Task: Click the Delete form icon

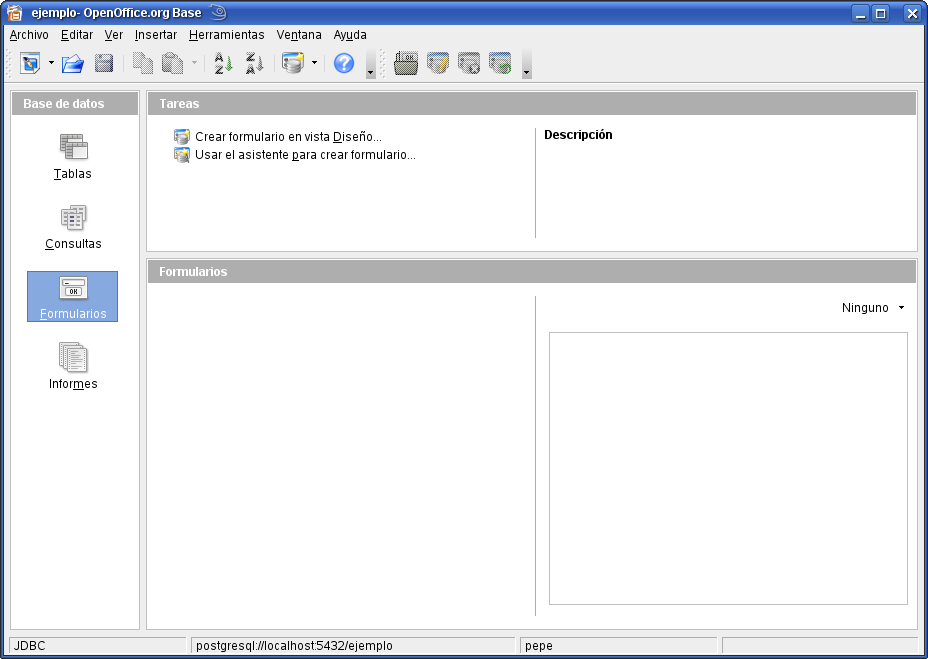Action: pos(469,63)
